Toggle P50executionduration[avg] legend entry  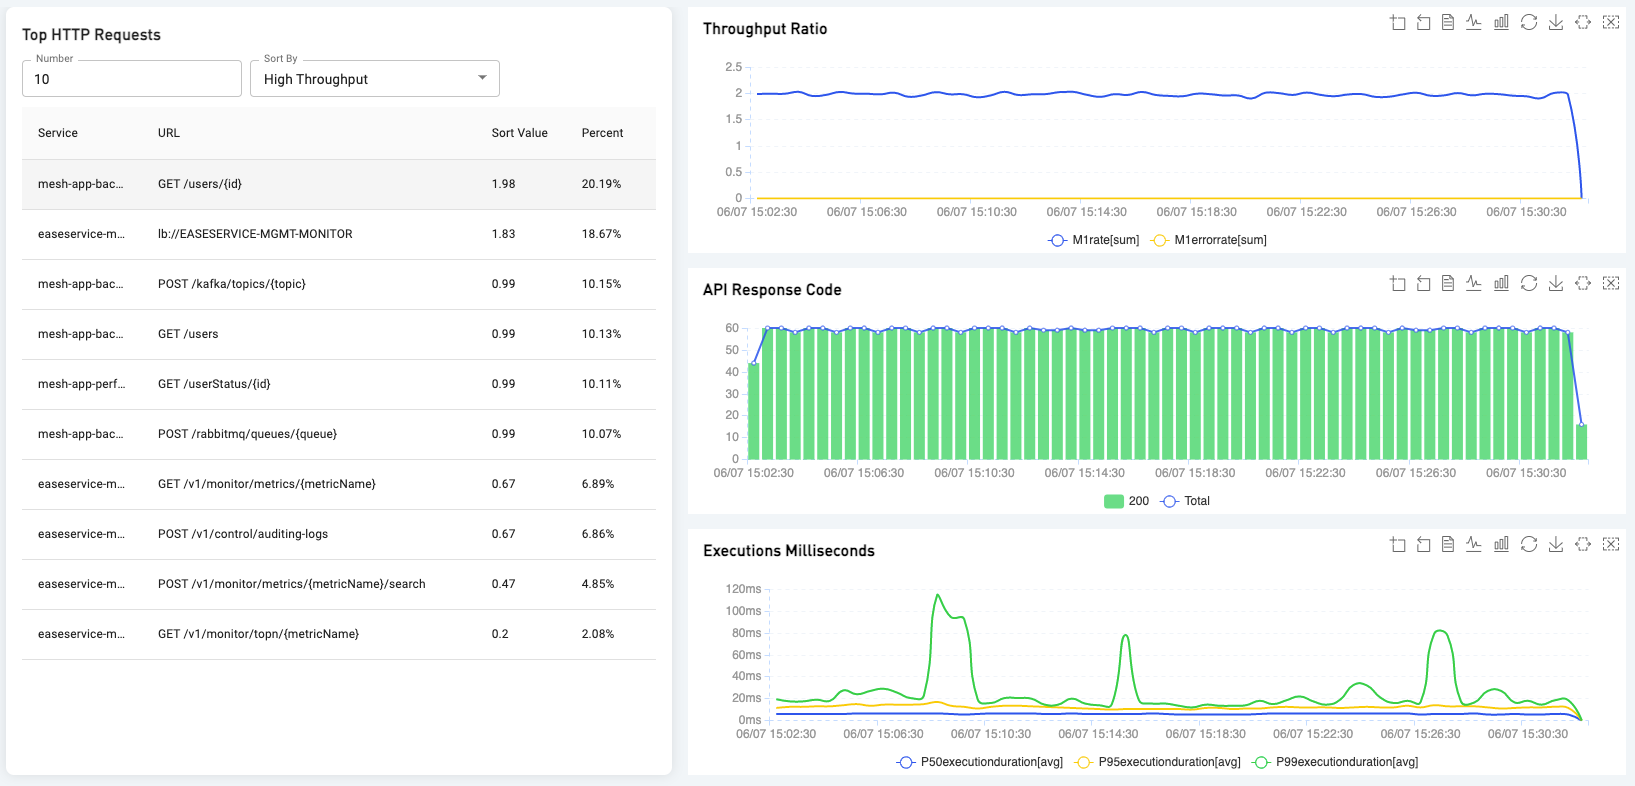[979, 762]
